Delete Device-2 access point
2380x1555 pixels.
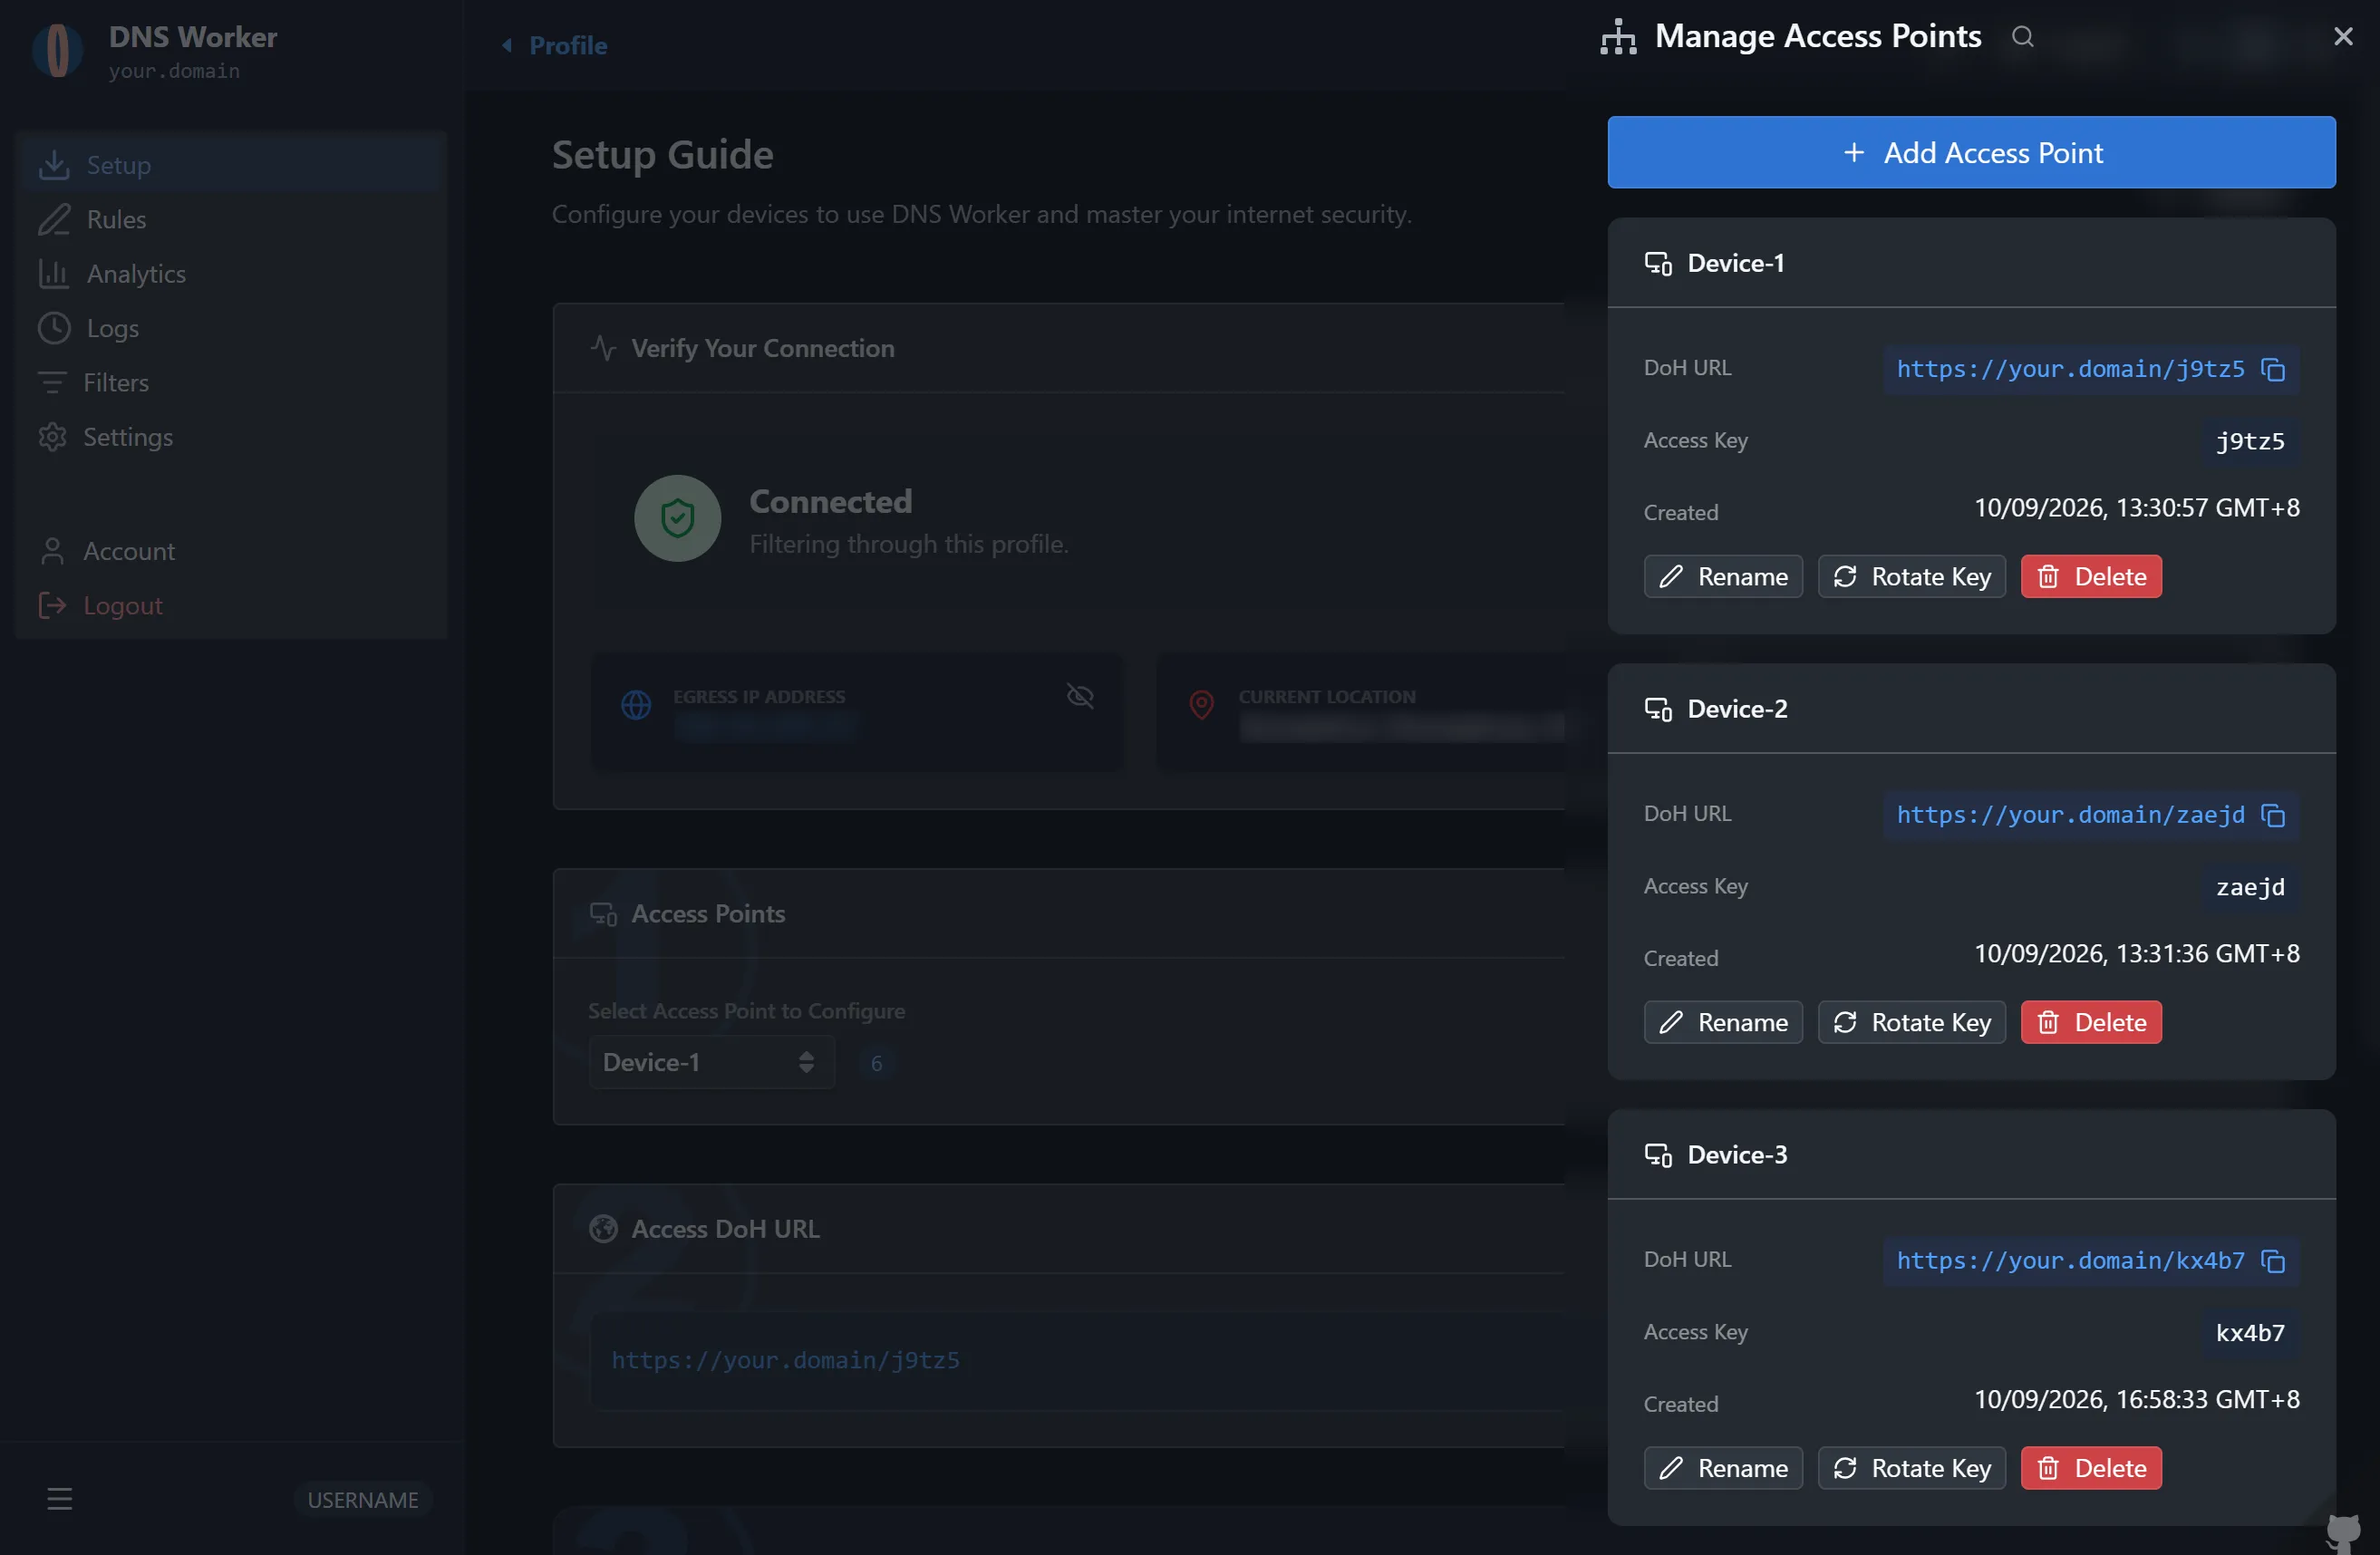click(x=2091, y=1023)
